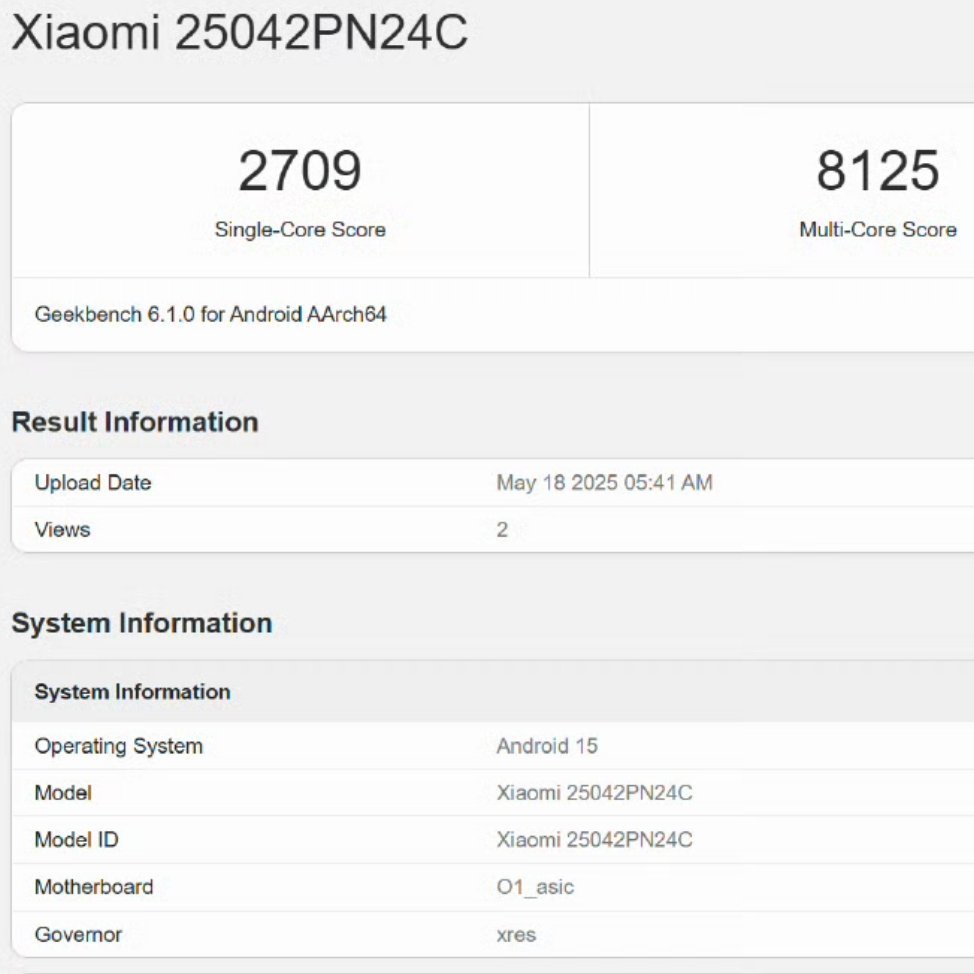Select Xiaomi 25042PN24C value in Model row

(594, 793)
